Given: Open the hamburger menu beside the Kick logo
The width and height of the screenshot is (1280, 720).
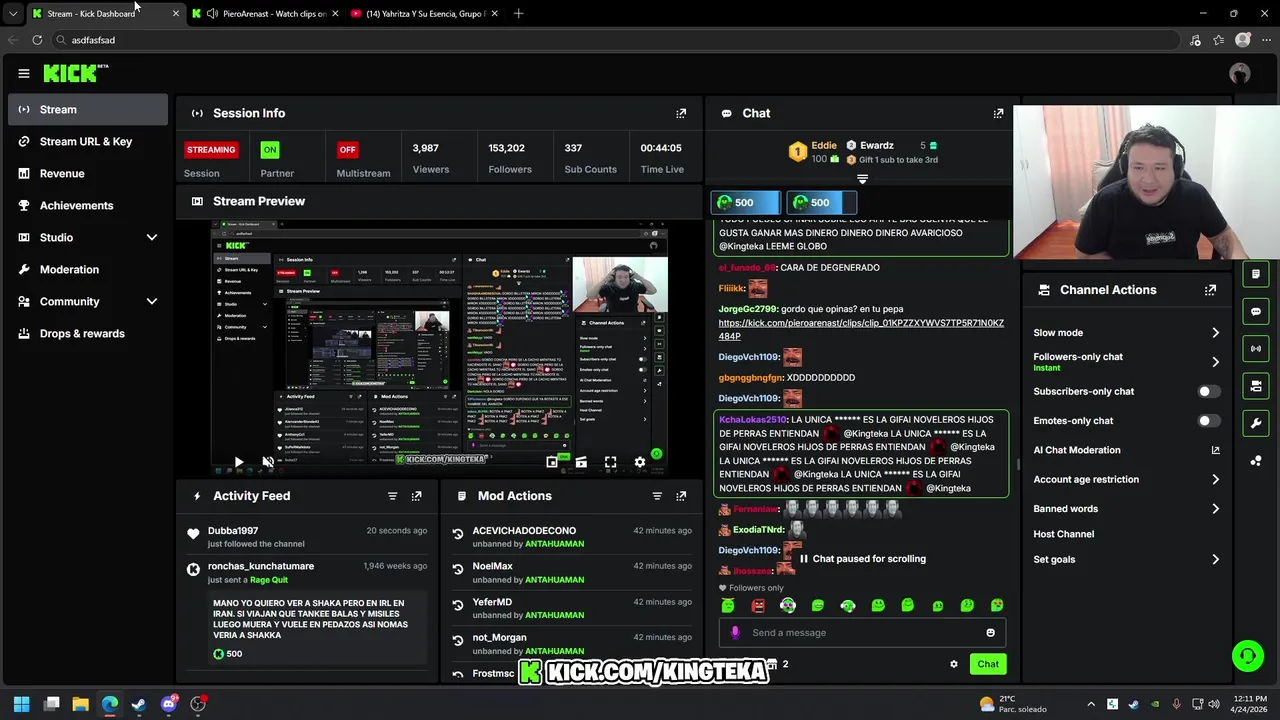Looking at the screenshot, I should (24, 73).
